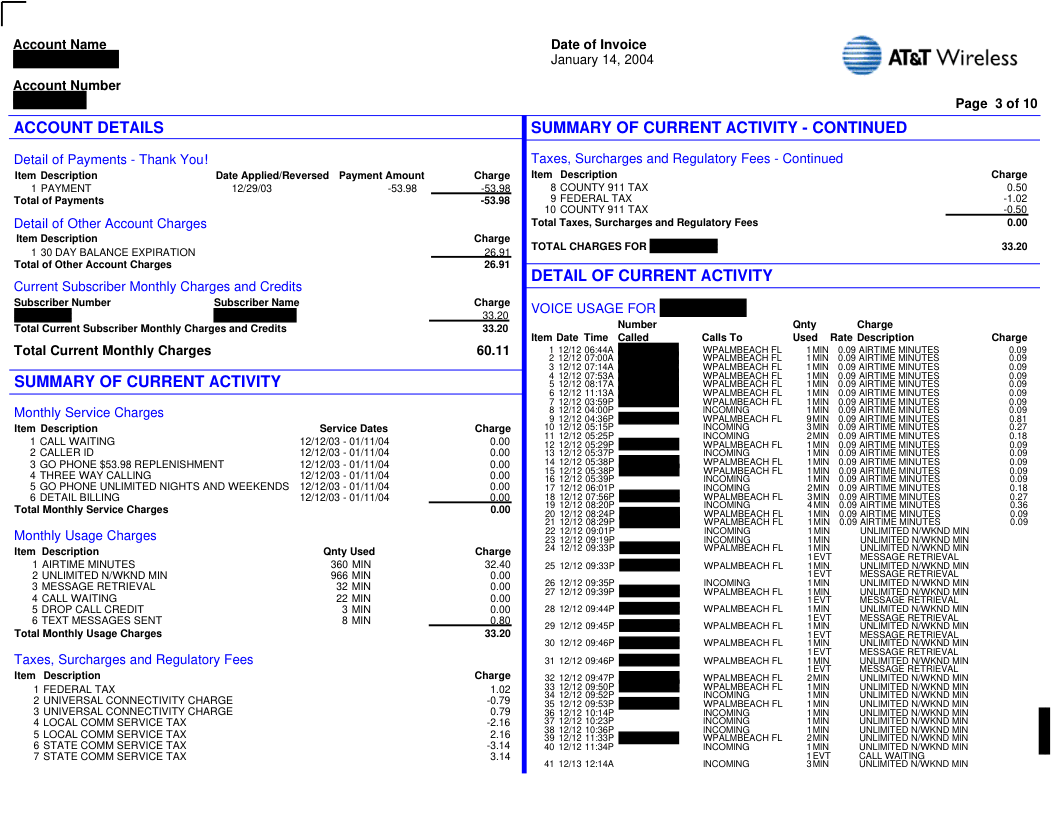Viewport: 1056px width, 816px height.
Task: Click the Text Messages Sent usage row
Action: coord(101,621)
